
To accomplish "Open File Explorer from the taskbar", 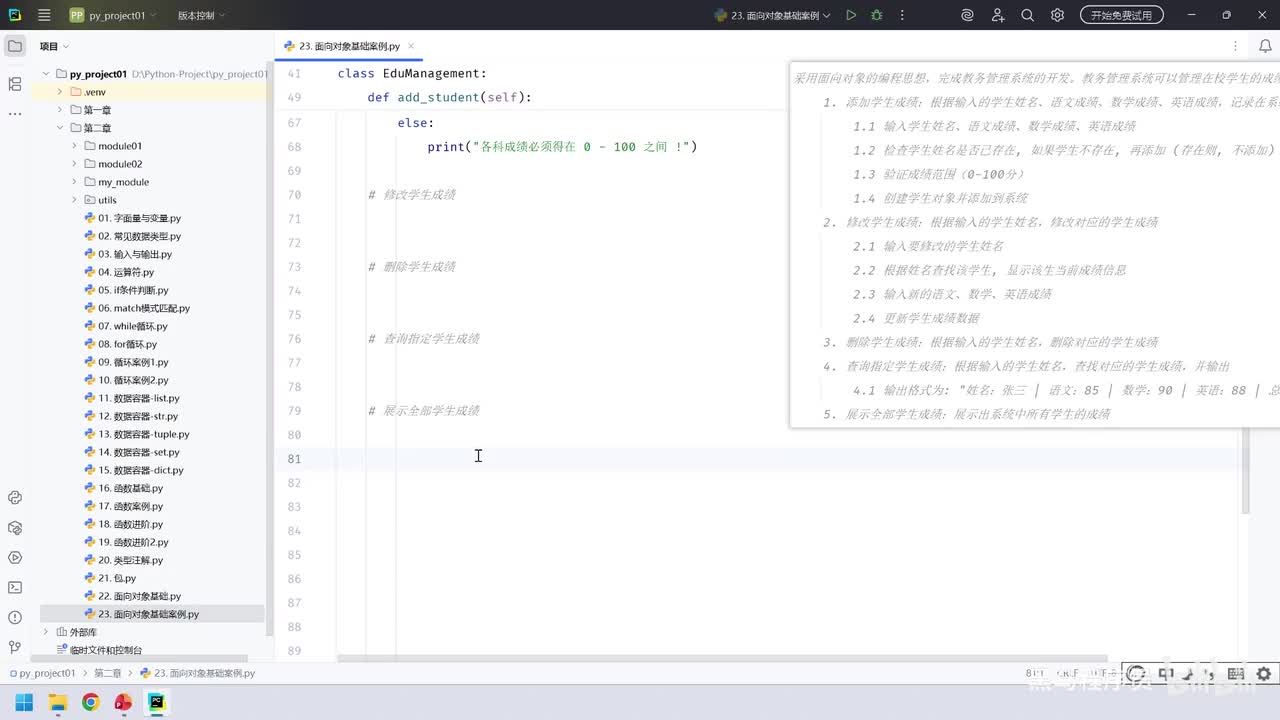I will [57, 702].
